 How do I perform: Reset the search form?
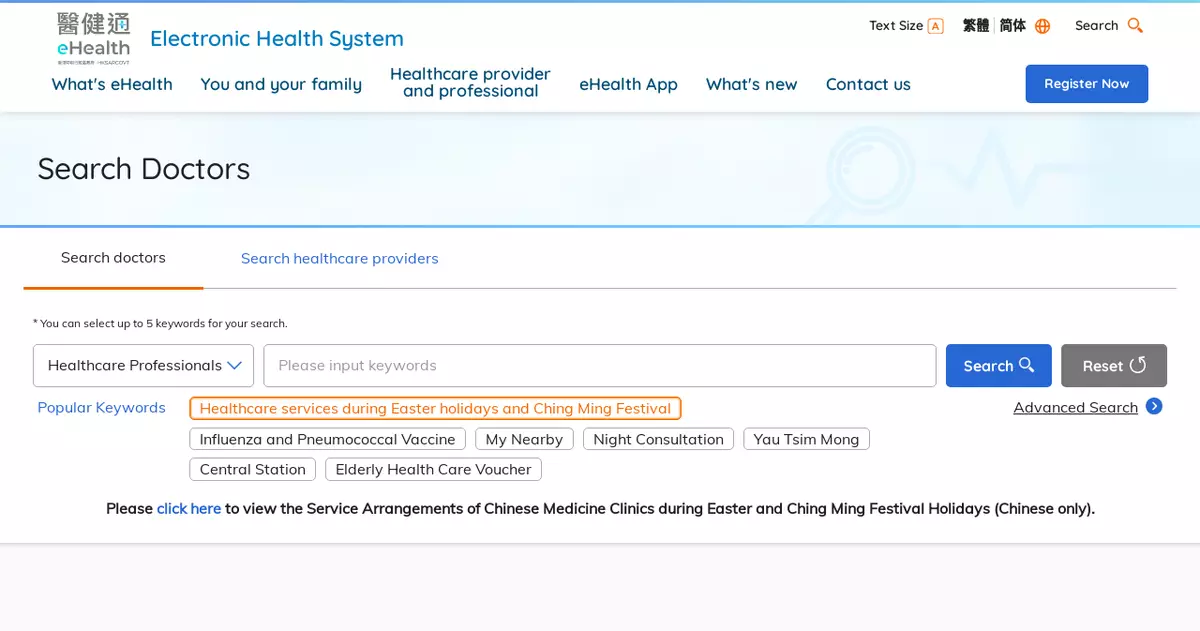[1113, 366]
